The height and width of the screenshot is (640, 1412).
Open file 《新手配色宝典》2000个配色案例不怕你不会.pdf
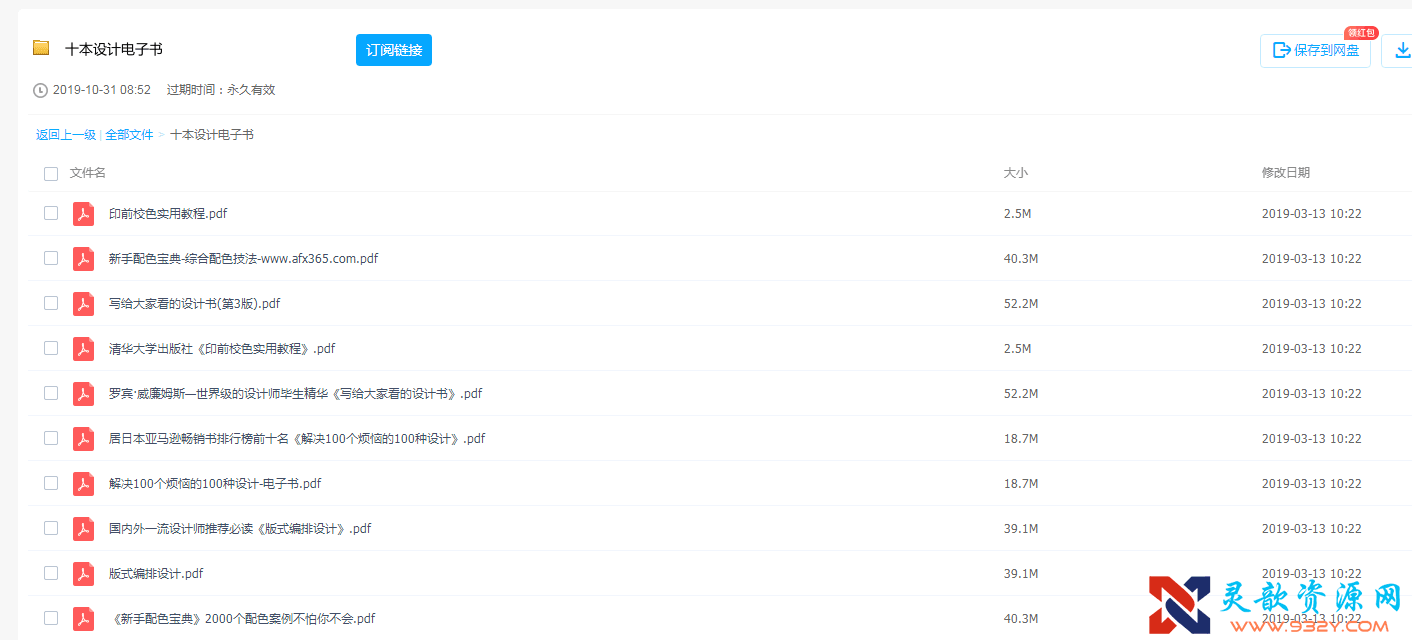(x=242, y=619)
